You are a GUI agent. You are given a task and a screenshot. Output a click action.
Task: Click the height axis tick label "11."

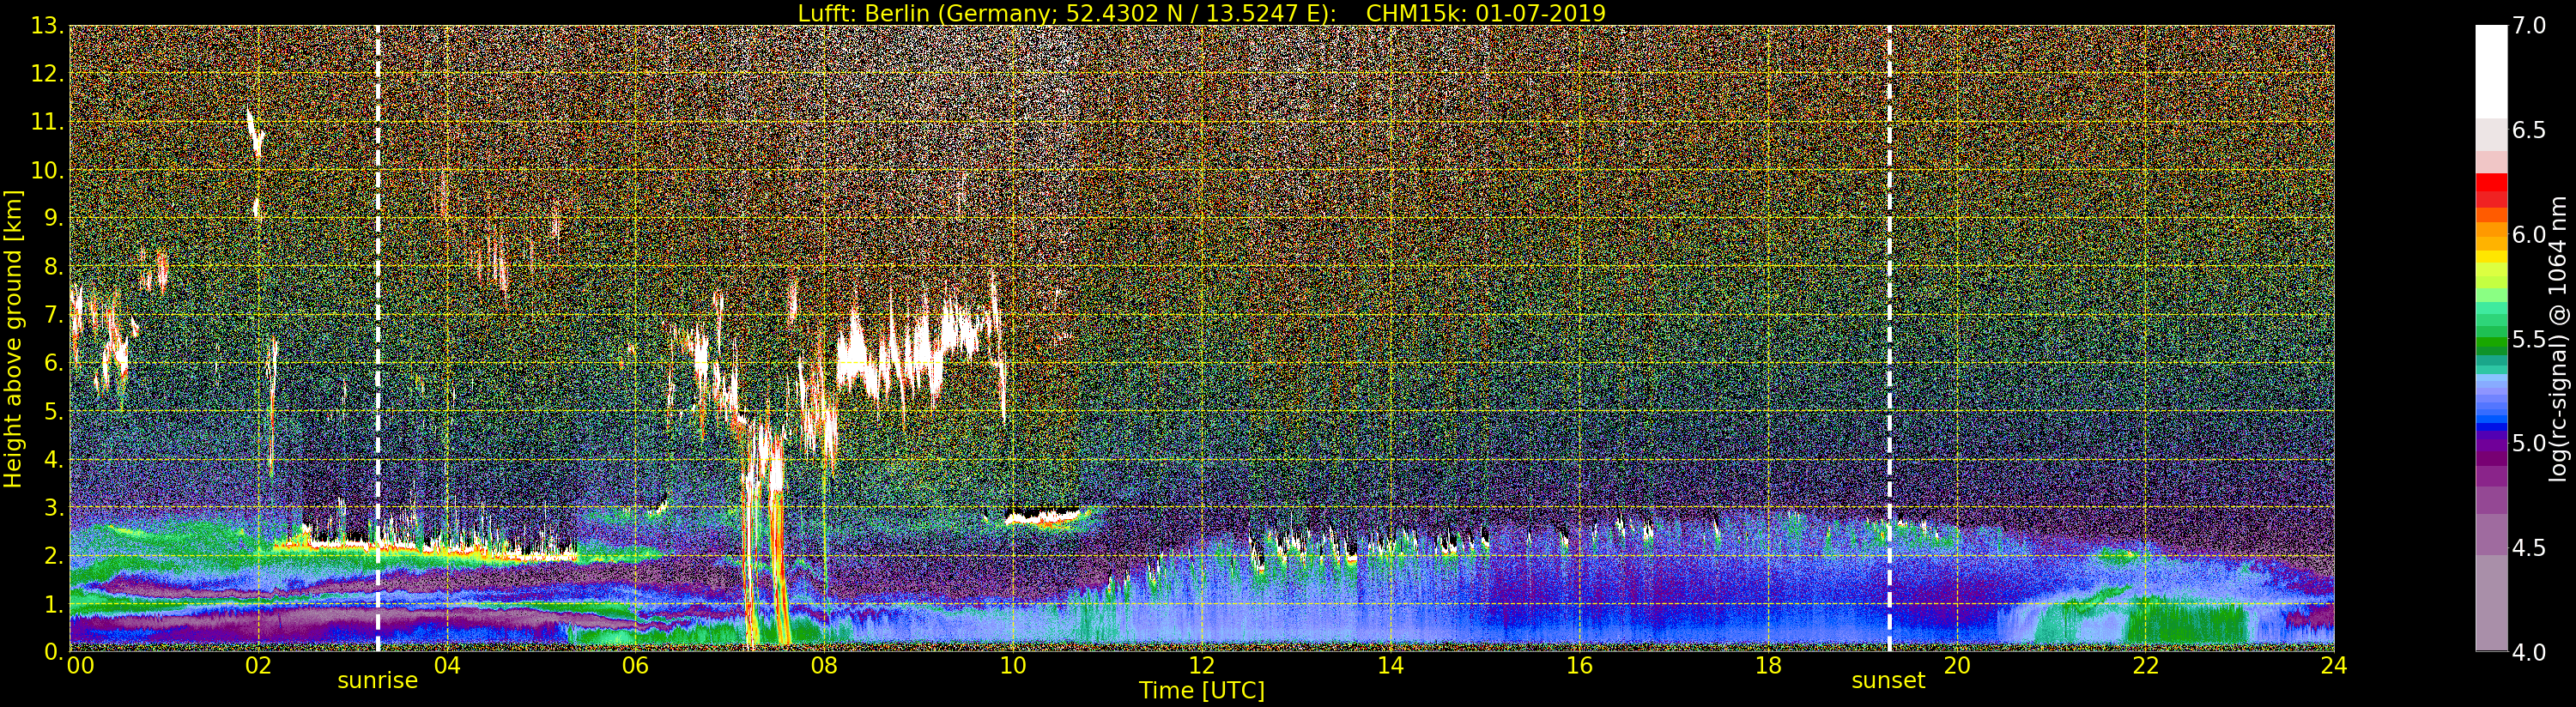[x=47, y=122]
